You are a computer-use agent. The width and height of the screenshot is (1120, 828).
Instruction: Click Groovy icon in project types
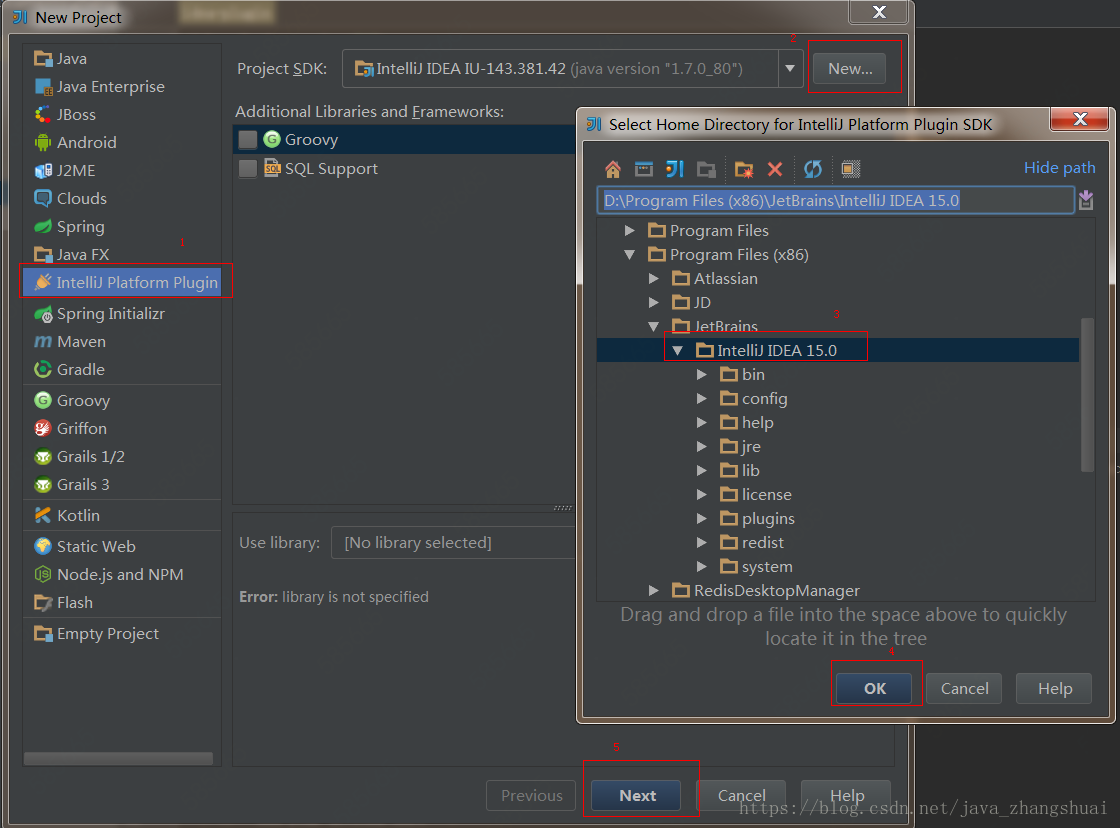click(x=43, y=400)
